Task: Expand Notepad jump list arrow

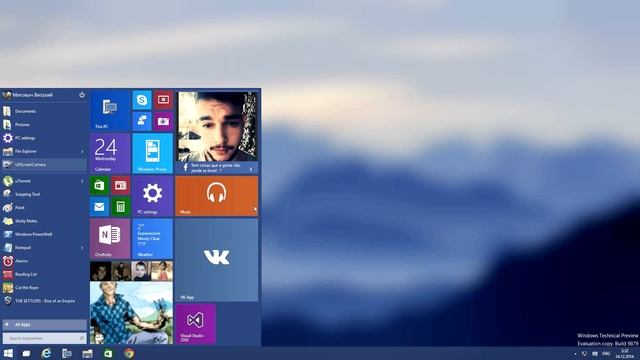Action: tap(82, 248)
